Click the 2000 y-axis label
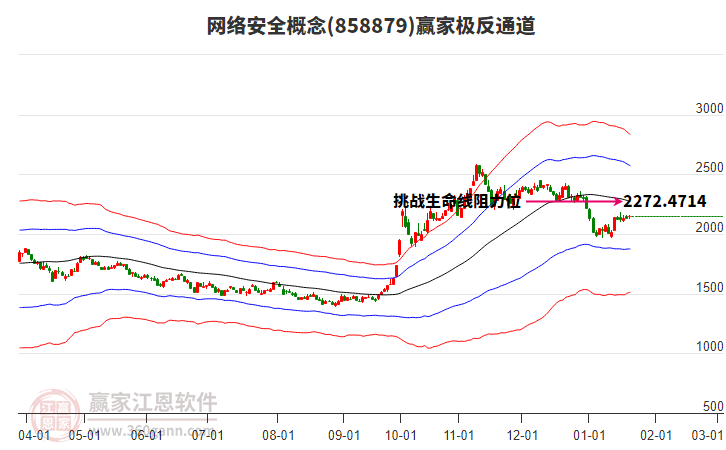This screenshot has width=726, height=450. tap(709, 228)
